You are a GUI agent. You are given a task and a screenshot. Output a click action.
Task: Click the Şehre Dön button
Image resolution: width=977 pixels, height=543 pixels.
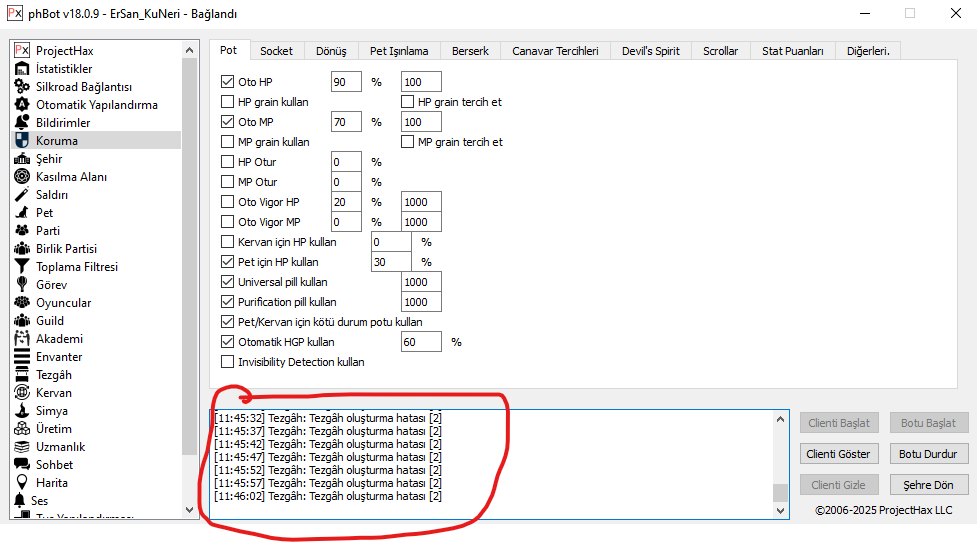[x=928, y=485]
